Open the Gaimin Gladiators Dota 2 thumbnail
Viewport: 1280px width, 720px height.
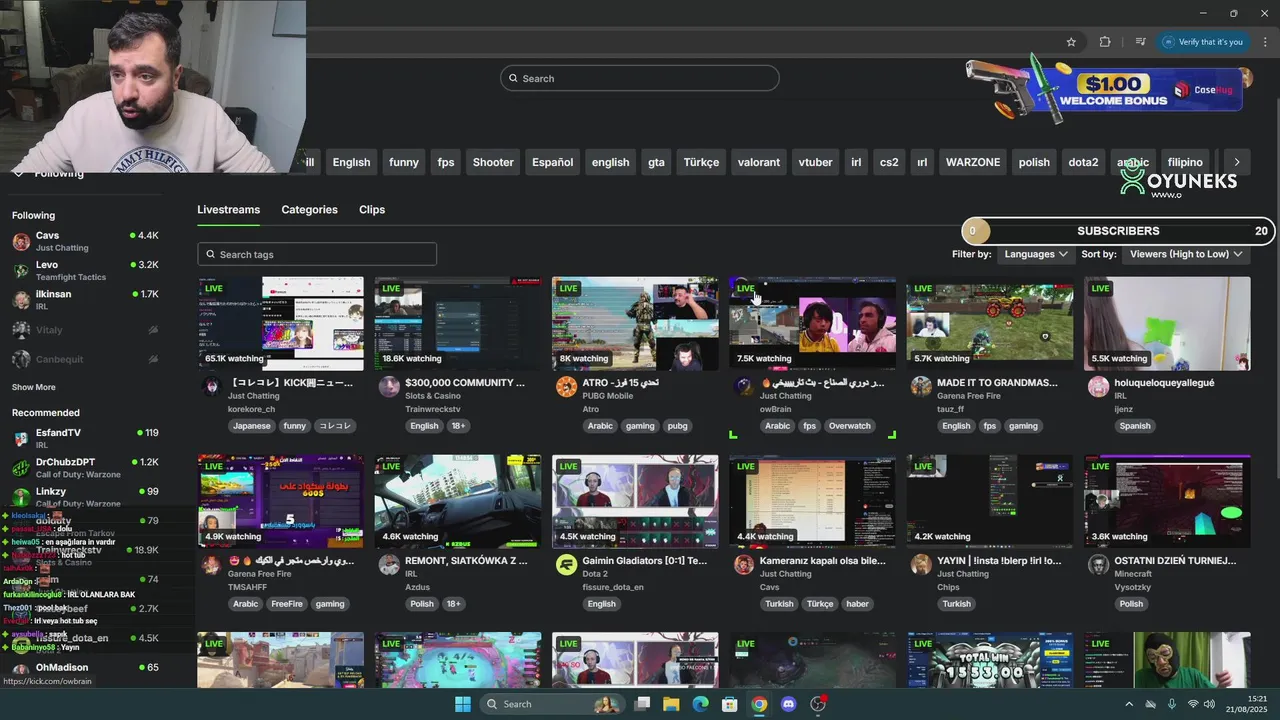(635, 501)
